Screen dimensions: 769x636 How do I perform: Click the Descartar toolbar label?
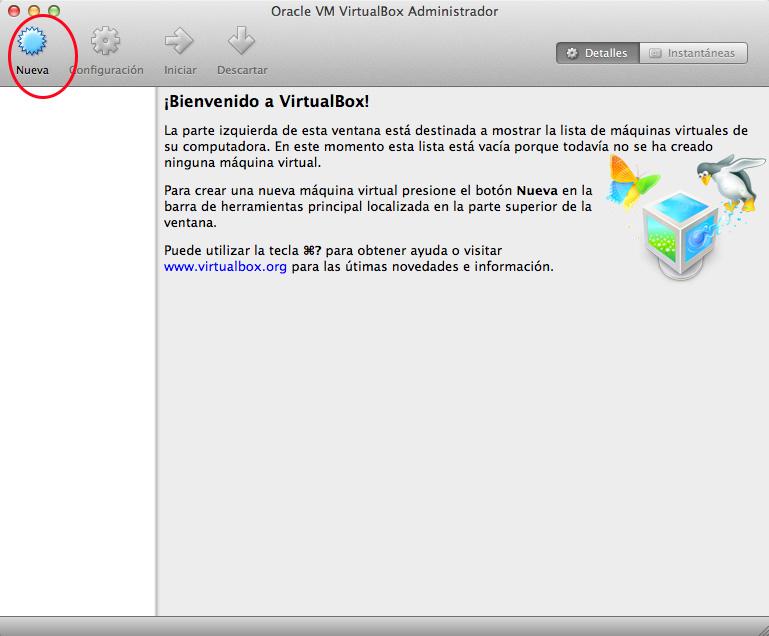point(242,70)
